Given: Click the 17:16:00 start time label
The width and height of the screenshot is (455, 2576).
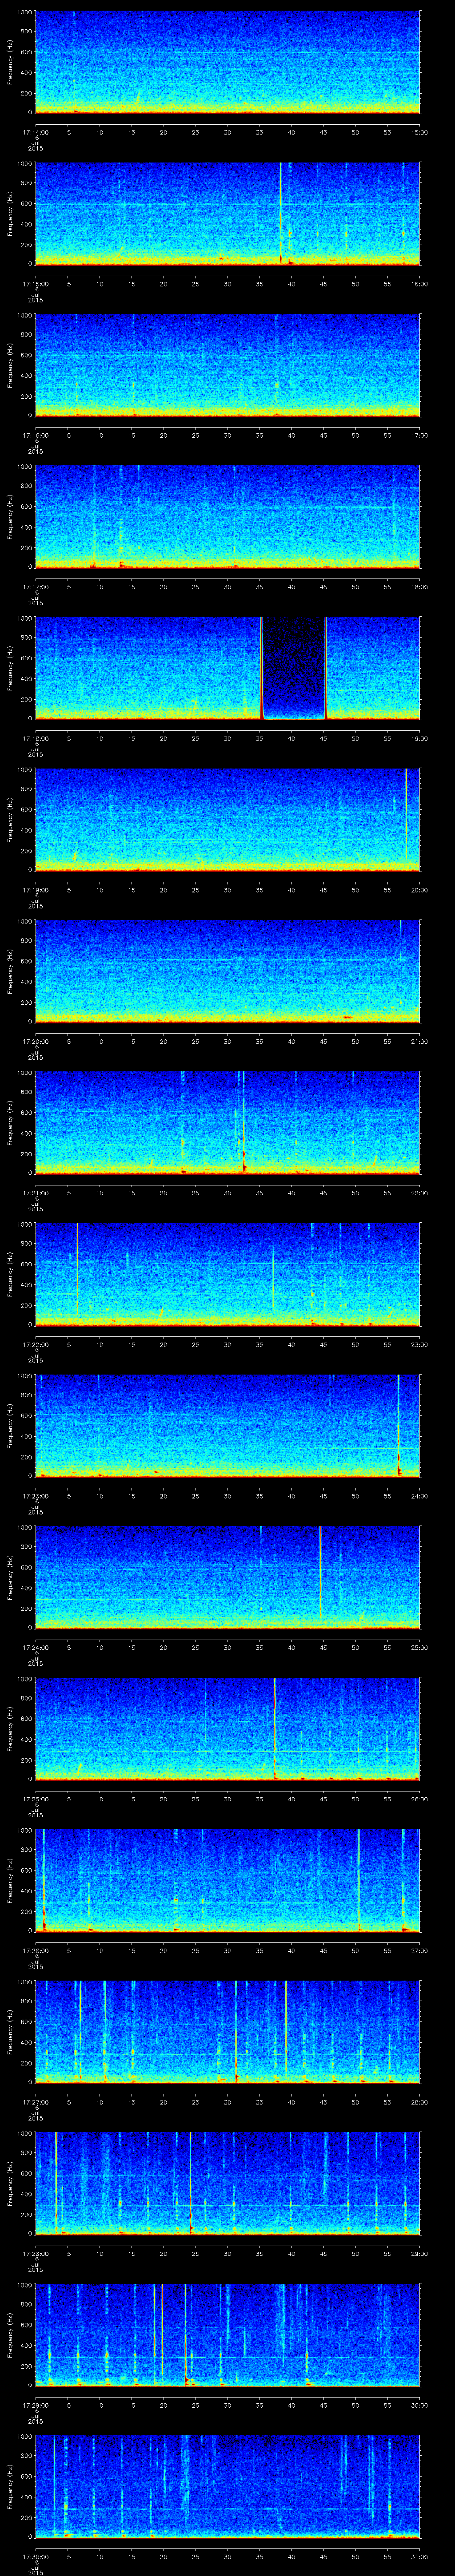Looking at the screenshot, I should coord(35,435).
